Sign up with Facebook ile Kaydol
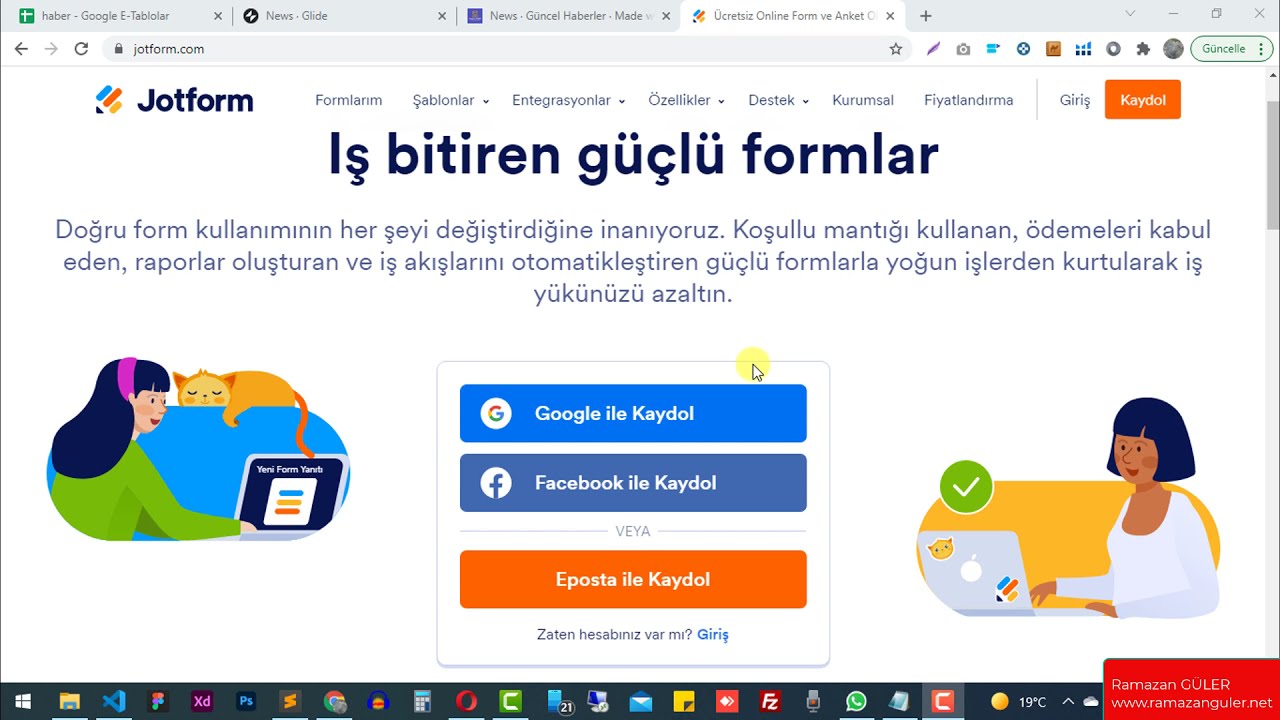 [x=633, y=483]
